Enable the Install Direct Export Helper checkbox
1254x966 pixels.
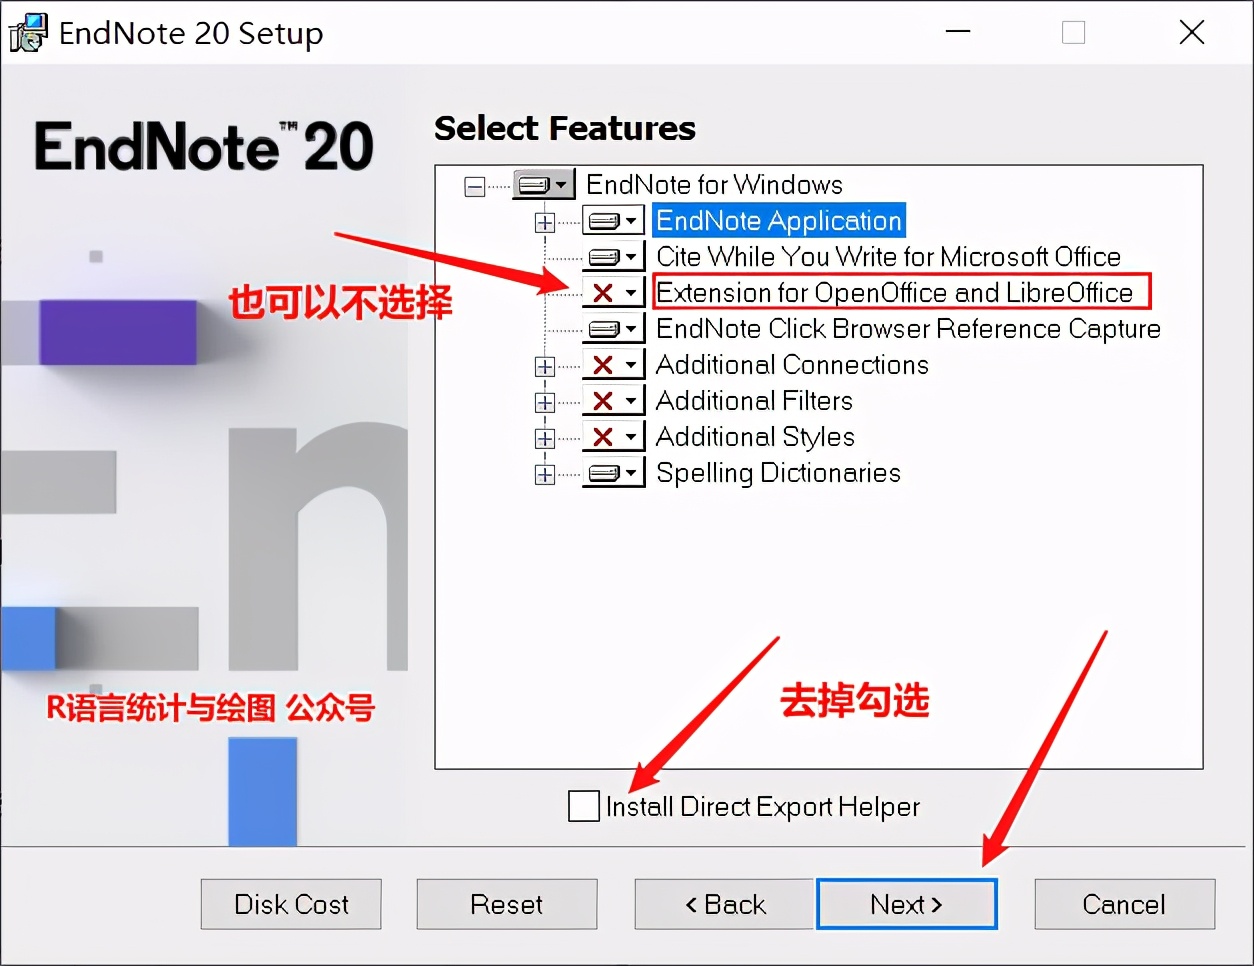583,806
